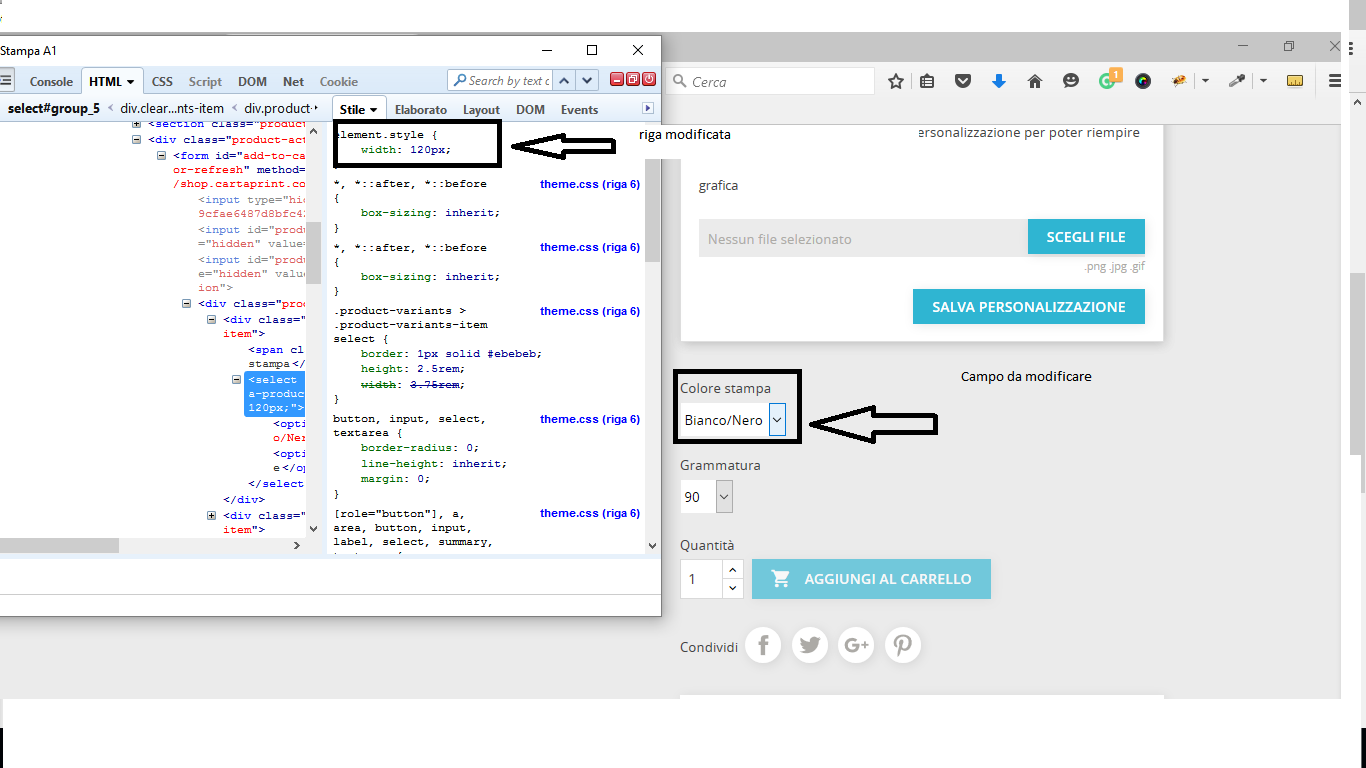Click the Twitter share icon

tap(810, 645)
